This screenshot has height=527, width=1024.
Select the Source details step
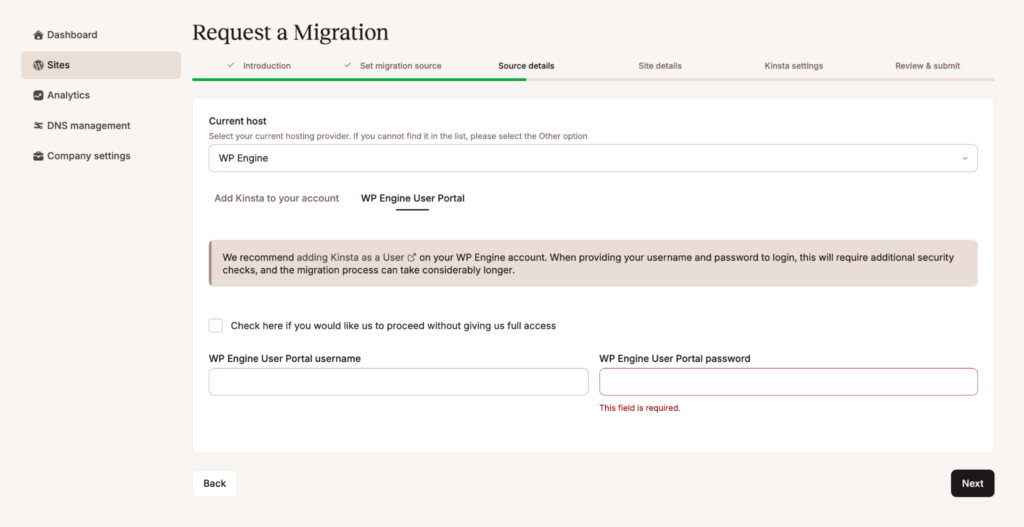point(526,66)
